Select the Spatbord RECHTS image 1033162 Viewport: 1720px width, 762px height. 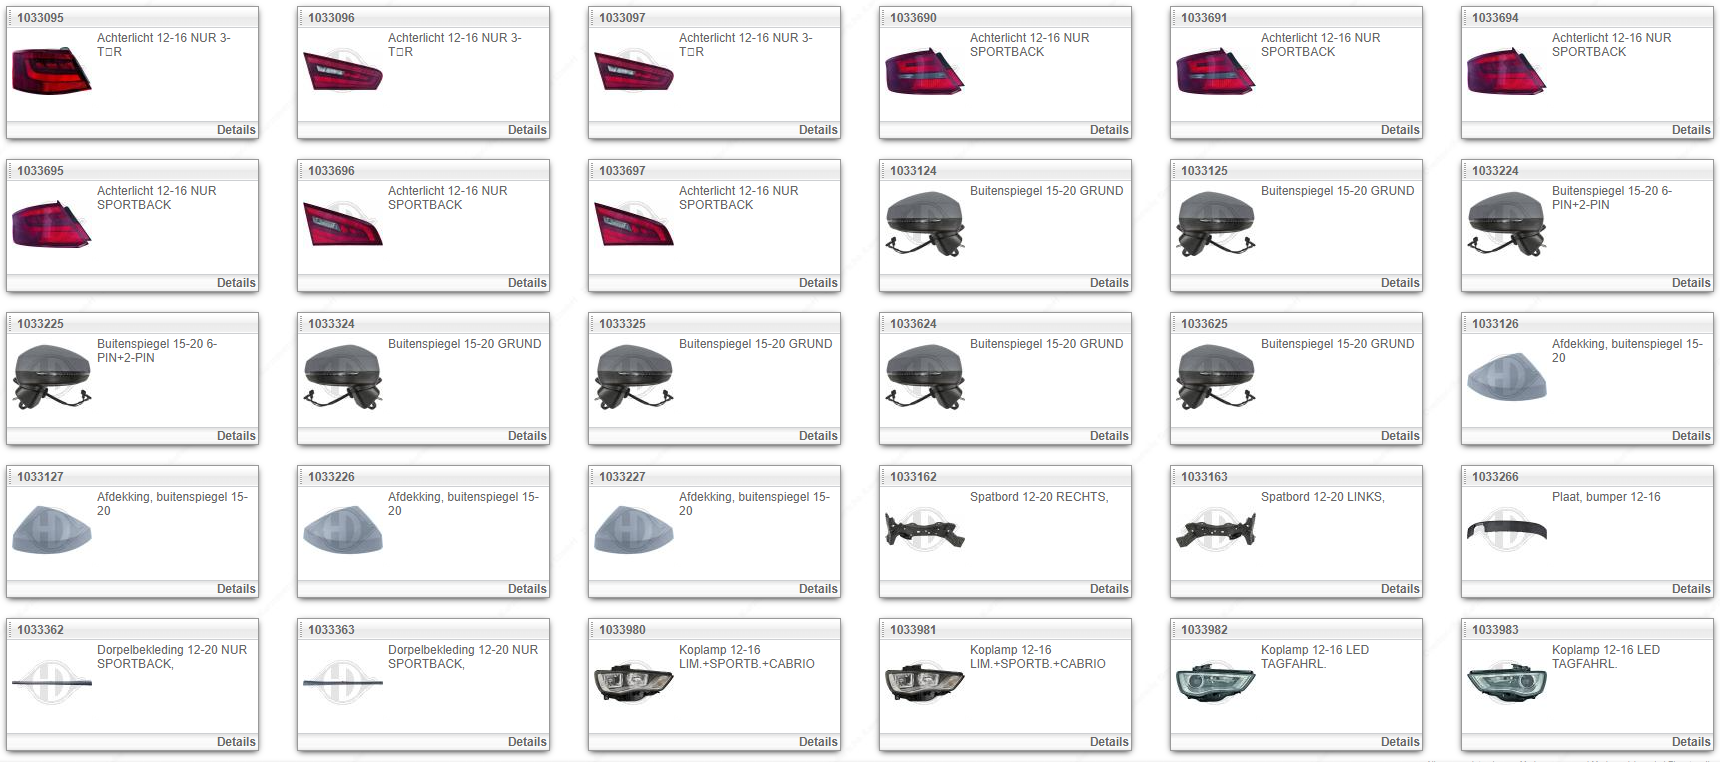(x=924, y=529)
